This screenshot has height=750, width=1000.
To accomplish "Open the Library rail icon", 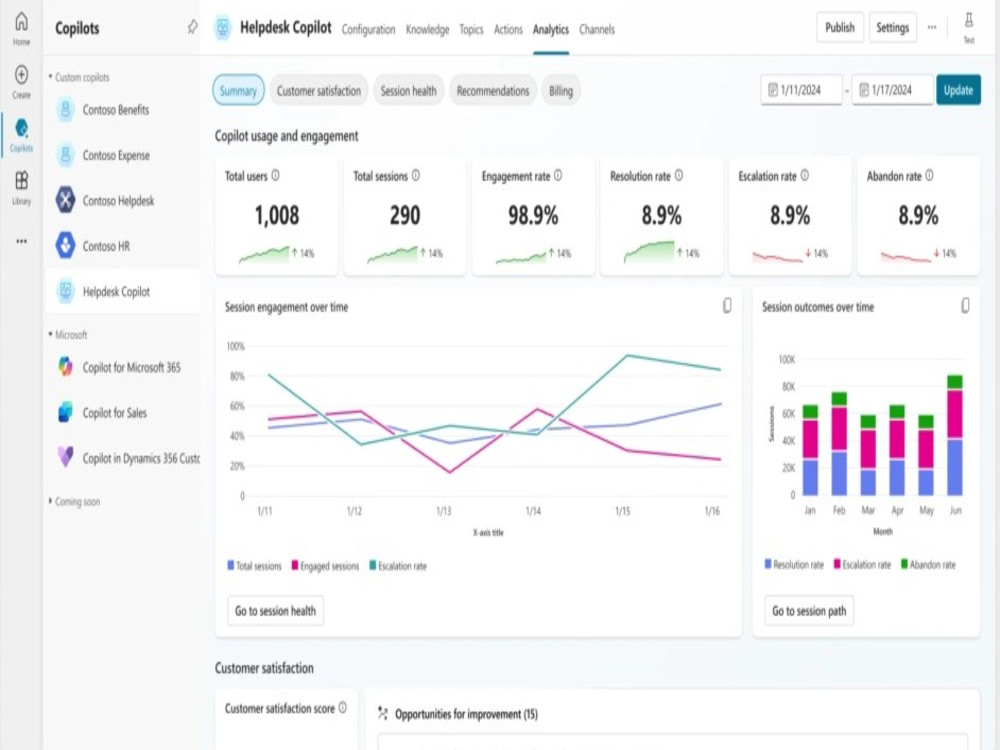I will (x=21, y=188).
